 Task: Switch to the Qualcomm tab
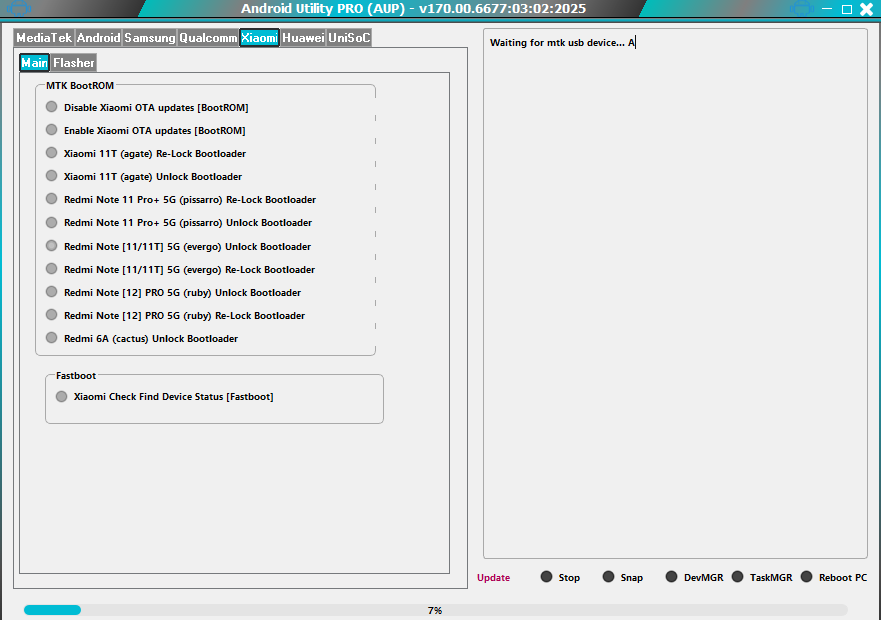pyautogui.click(x=208, y=37)
